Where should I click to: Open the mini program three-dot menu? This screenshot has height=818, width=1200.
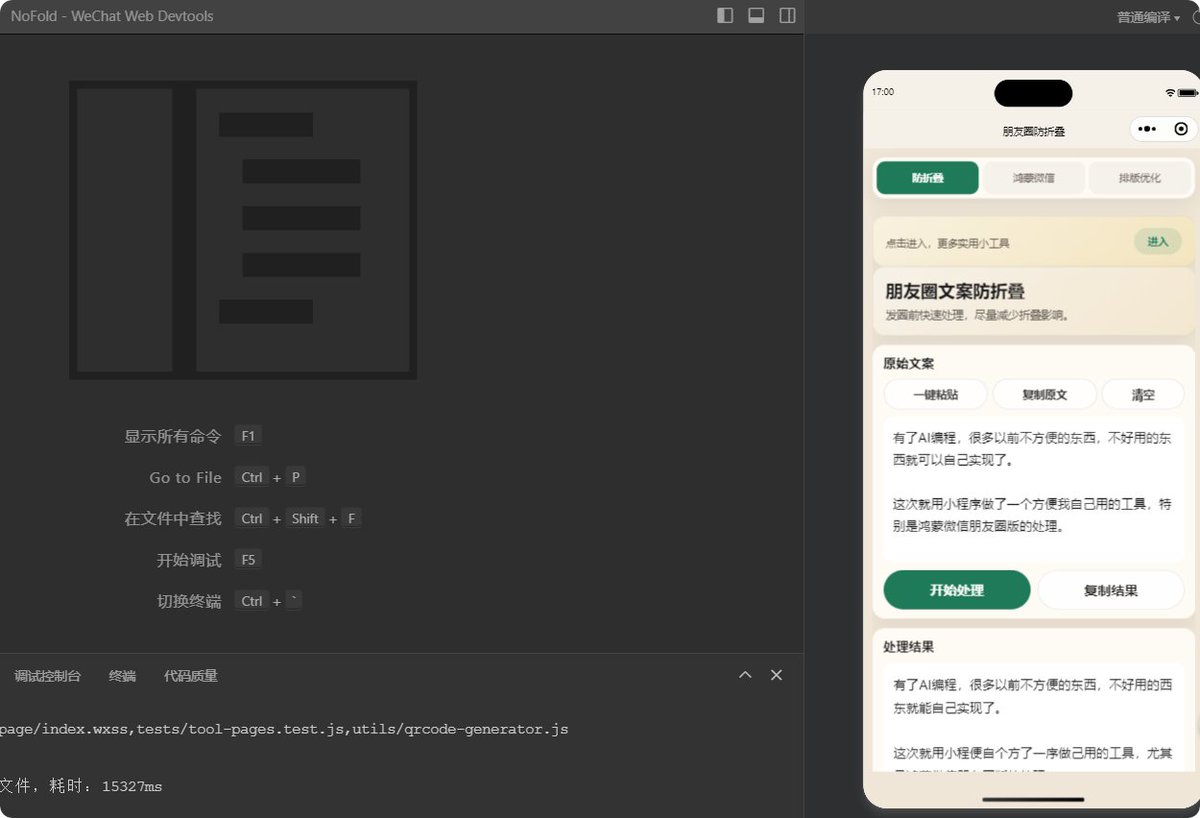[x=1147, y=129]
